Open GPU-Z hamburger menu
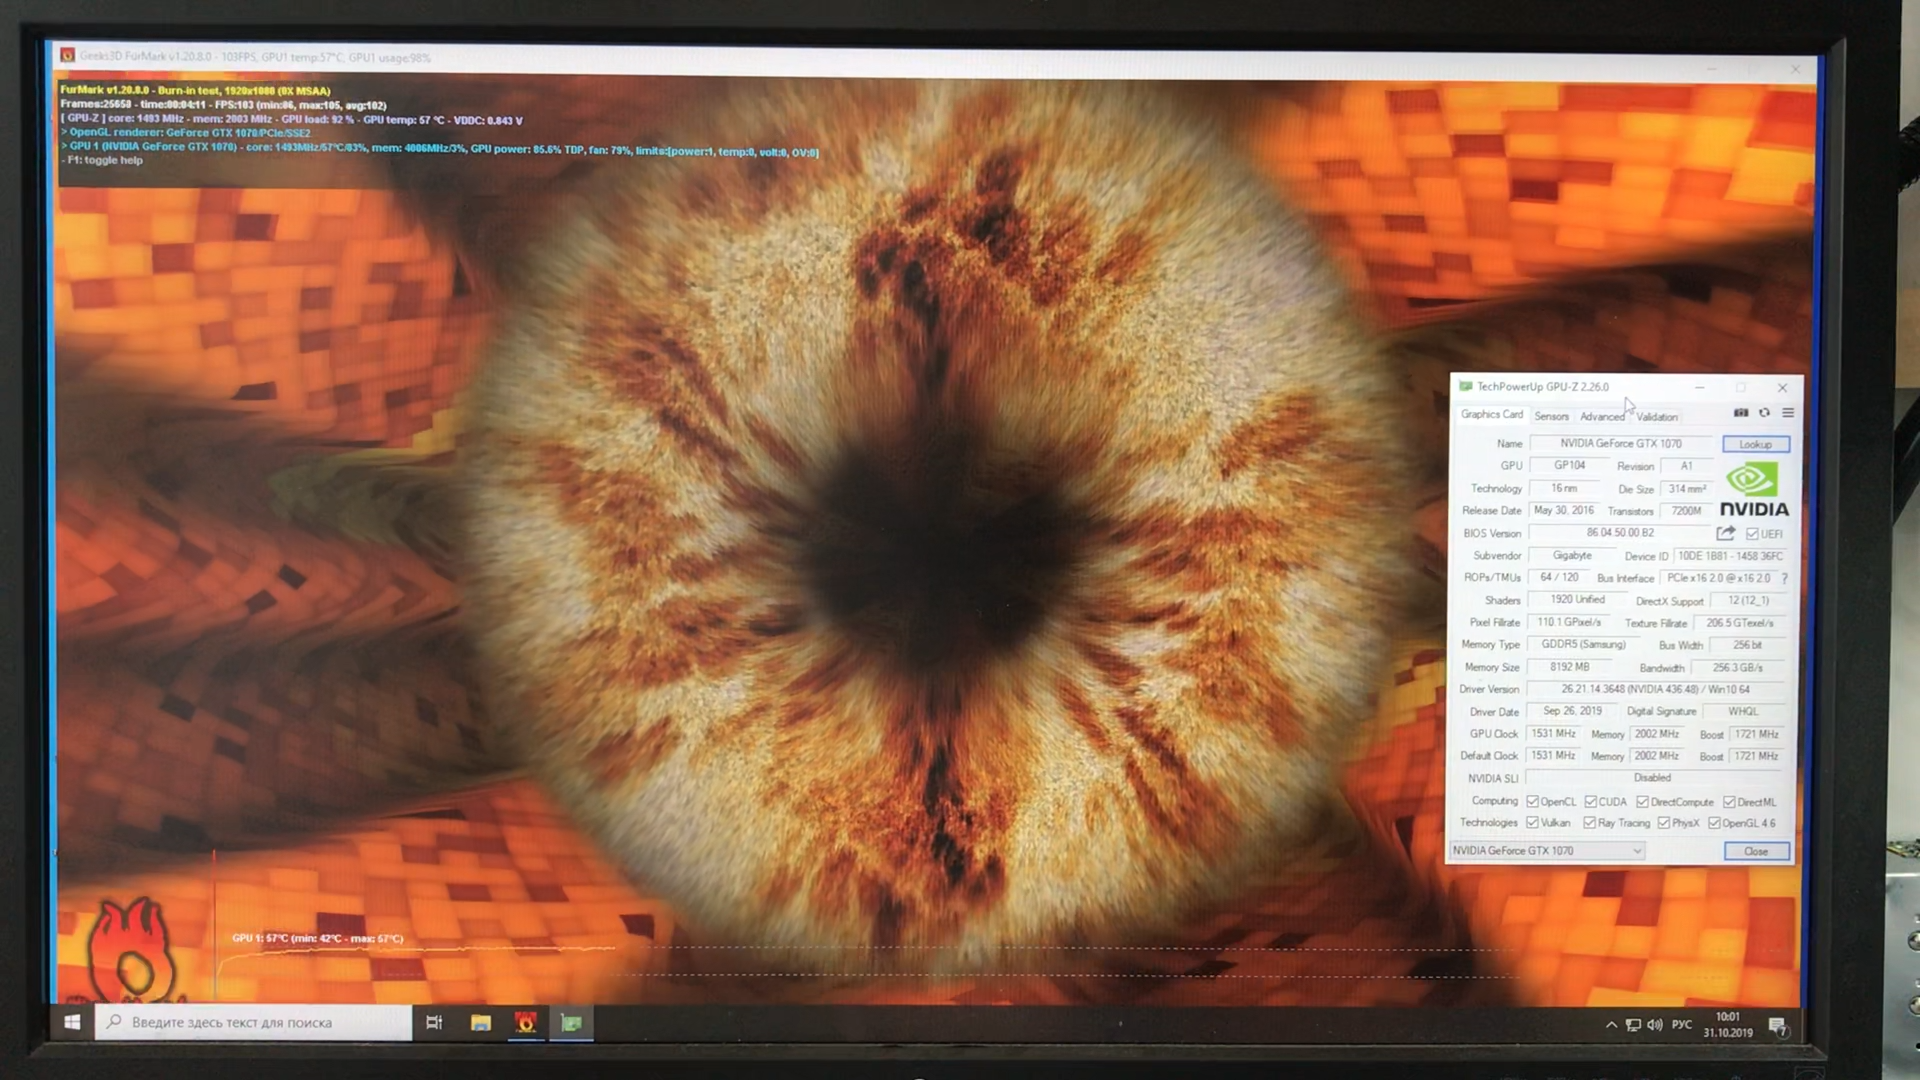Viewport: 1920px width, 1080px height. pos(1788,413)
